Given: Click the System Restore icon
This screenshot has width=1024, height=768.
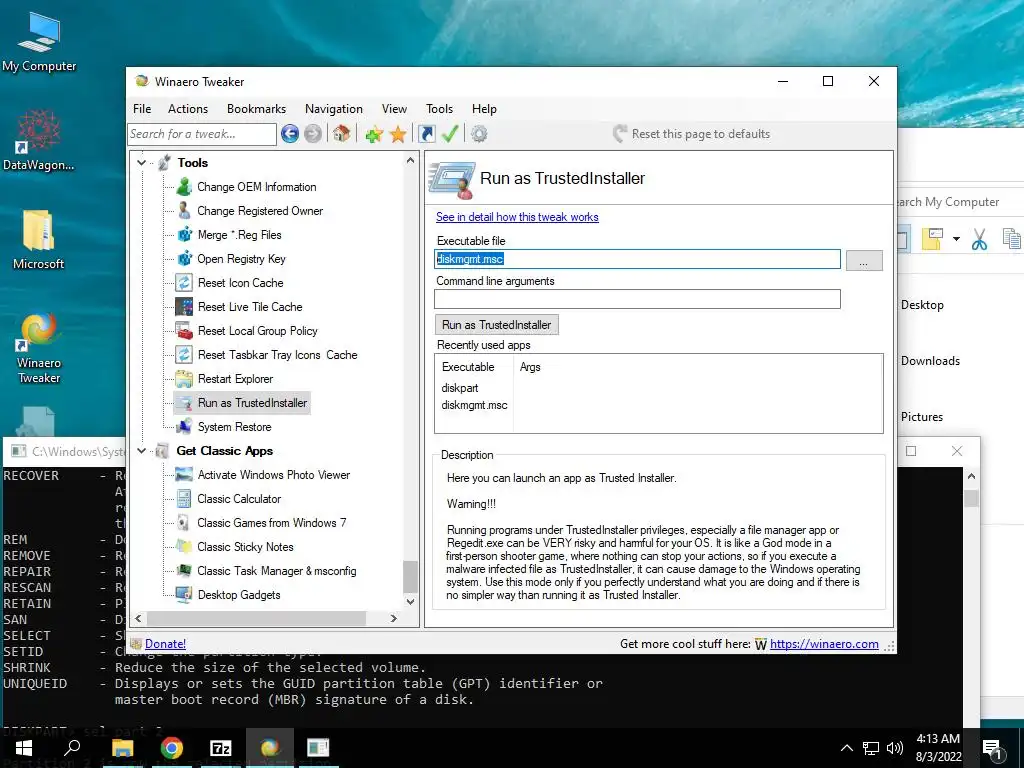Looking at the screenshot, I should point(184,426).
